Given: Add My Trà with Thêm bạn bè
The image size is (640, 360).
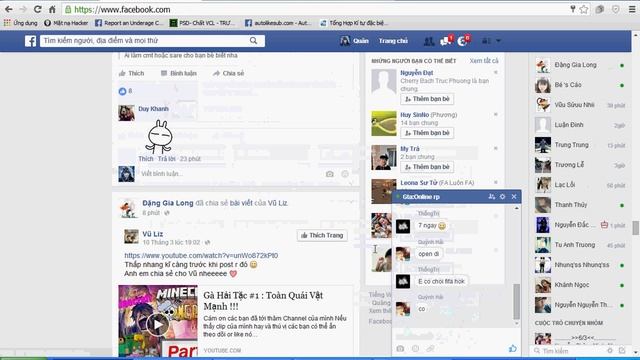Looking at the screenshot, I should (x=427, y=167).
